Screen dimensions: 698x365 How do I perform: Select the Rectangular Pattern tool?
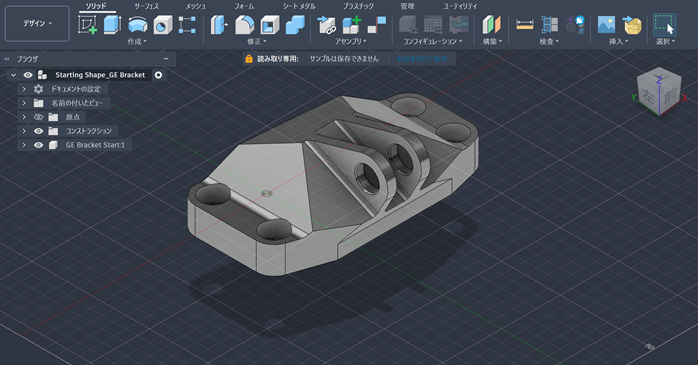point(187,25)
